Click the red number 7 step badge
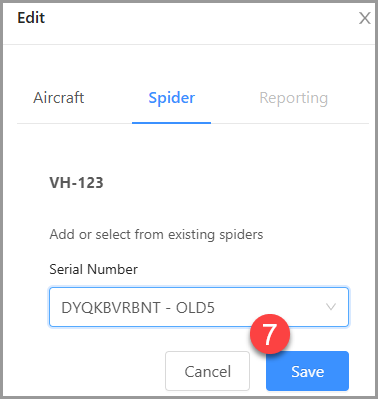The image size is (378, 399). [270, 334]
